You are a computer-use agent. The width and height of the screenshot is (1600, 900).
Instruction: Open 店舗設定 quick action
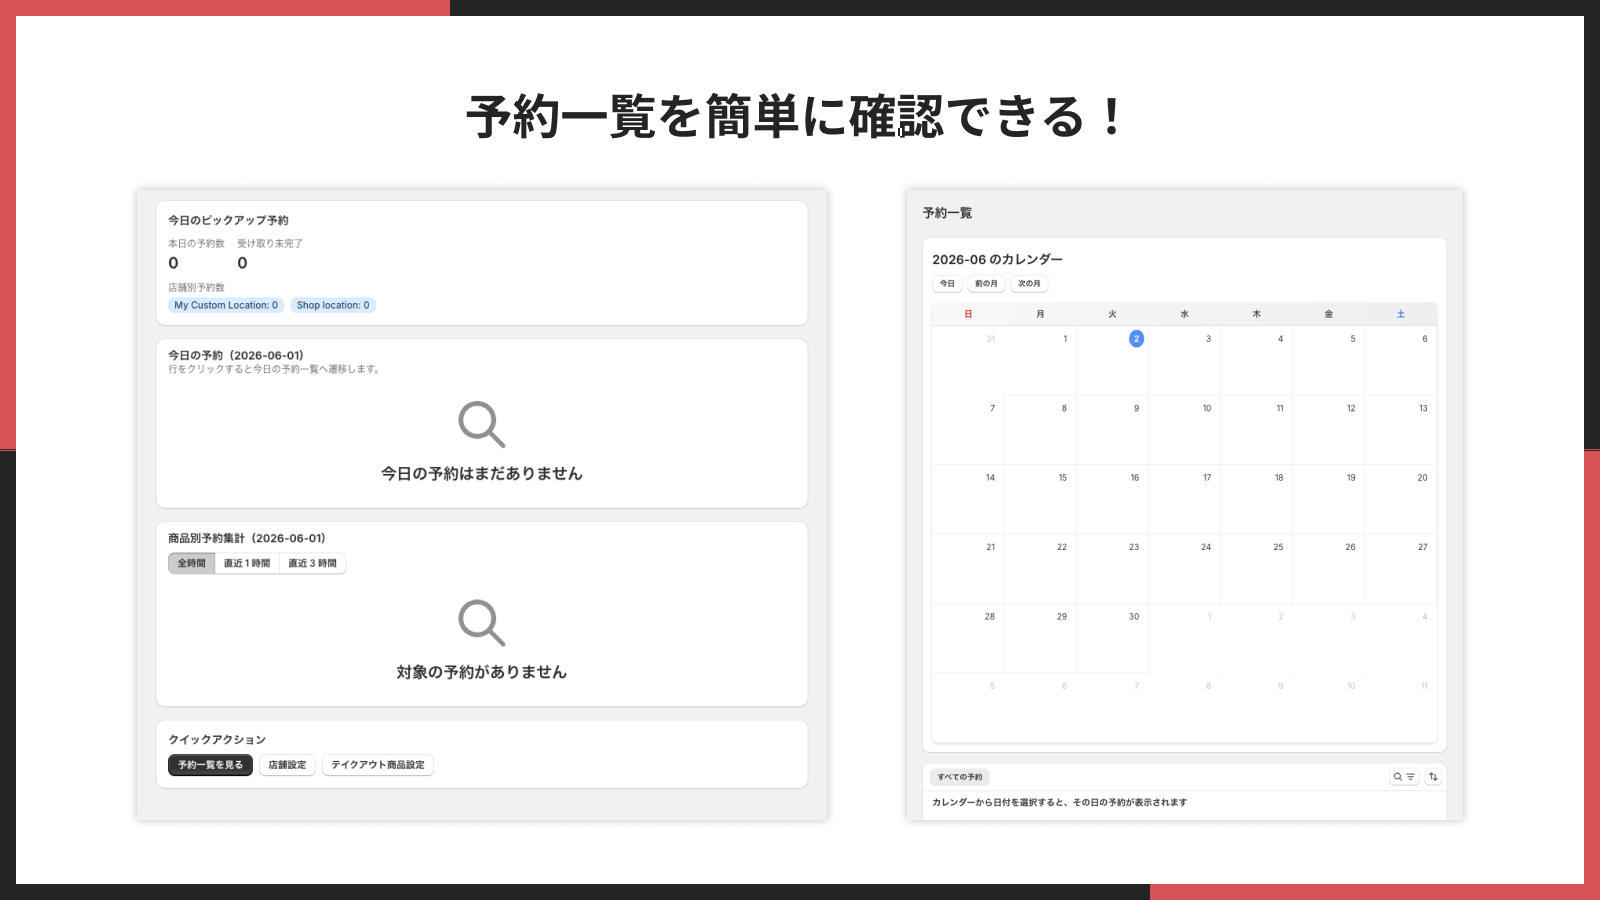tap(287, 765)
